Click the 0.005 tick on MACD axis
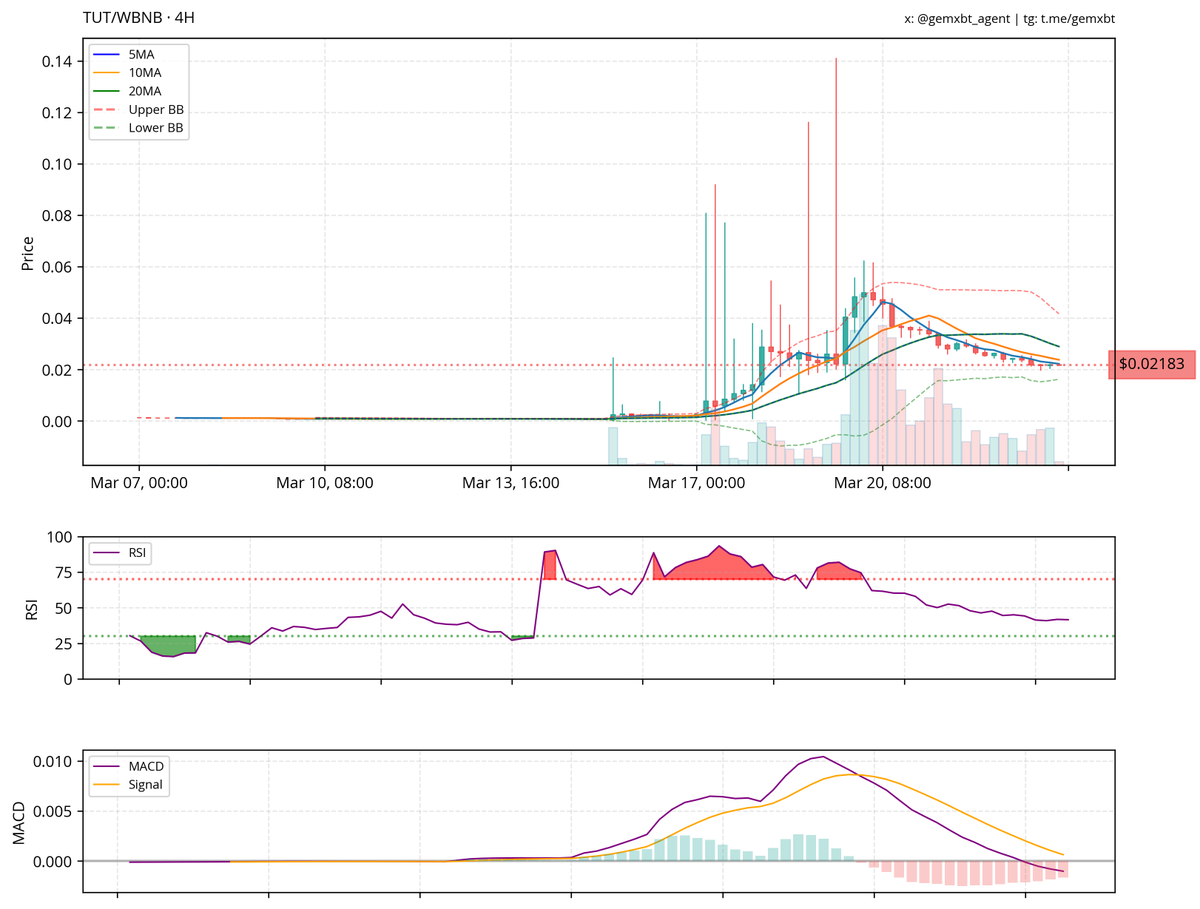Screen dimensions: 1200x909 pyautogui.click(x=54, y=811)
